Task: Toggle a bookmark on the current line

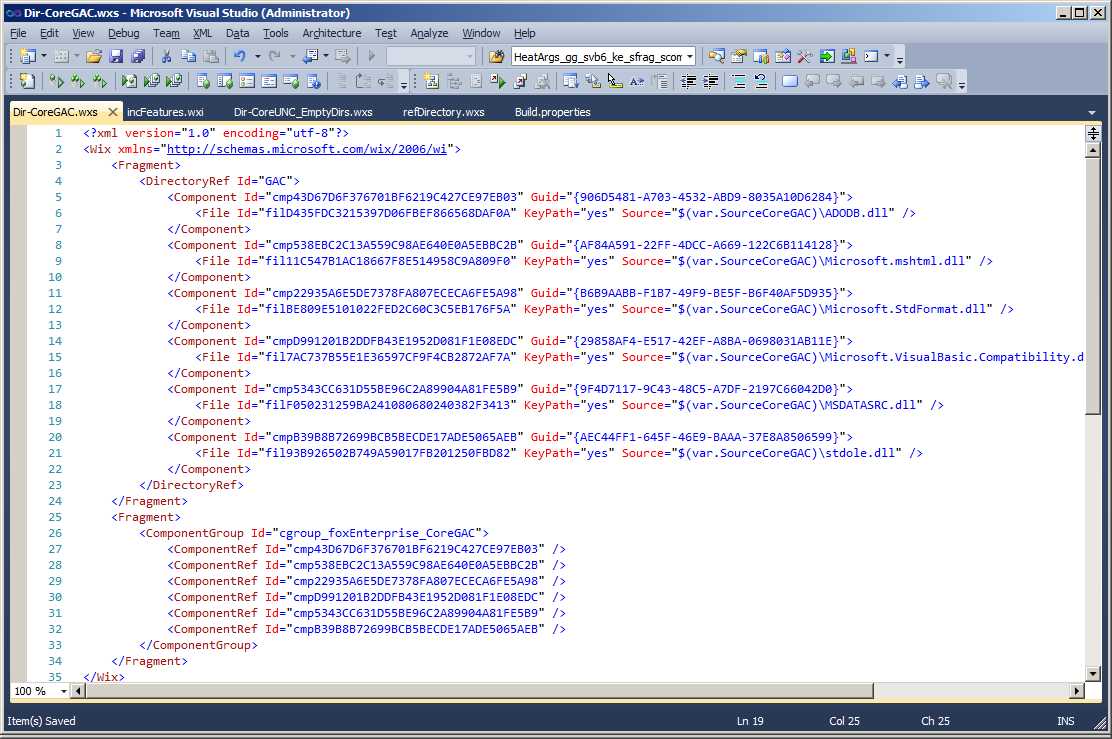Action: [789, 82]
